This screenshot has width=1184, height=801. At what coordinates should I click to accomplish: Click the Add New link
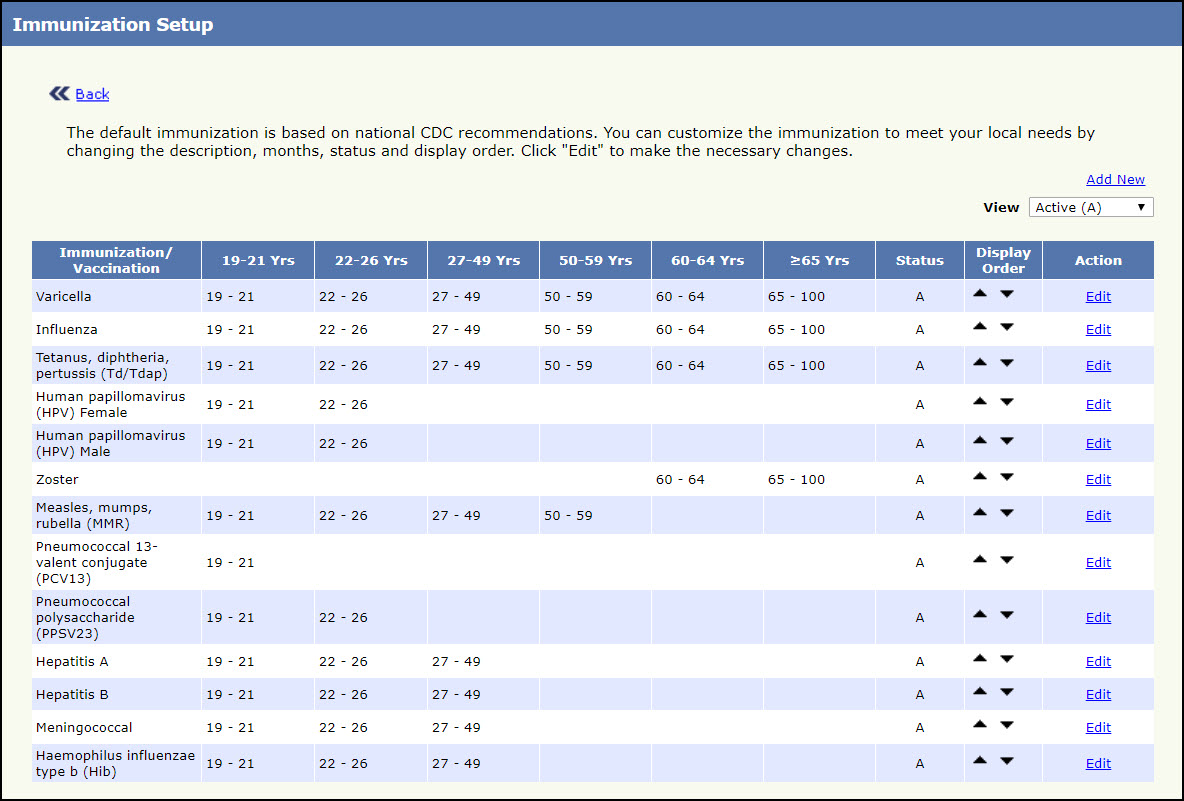click(1115, 180)
